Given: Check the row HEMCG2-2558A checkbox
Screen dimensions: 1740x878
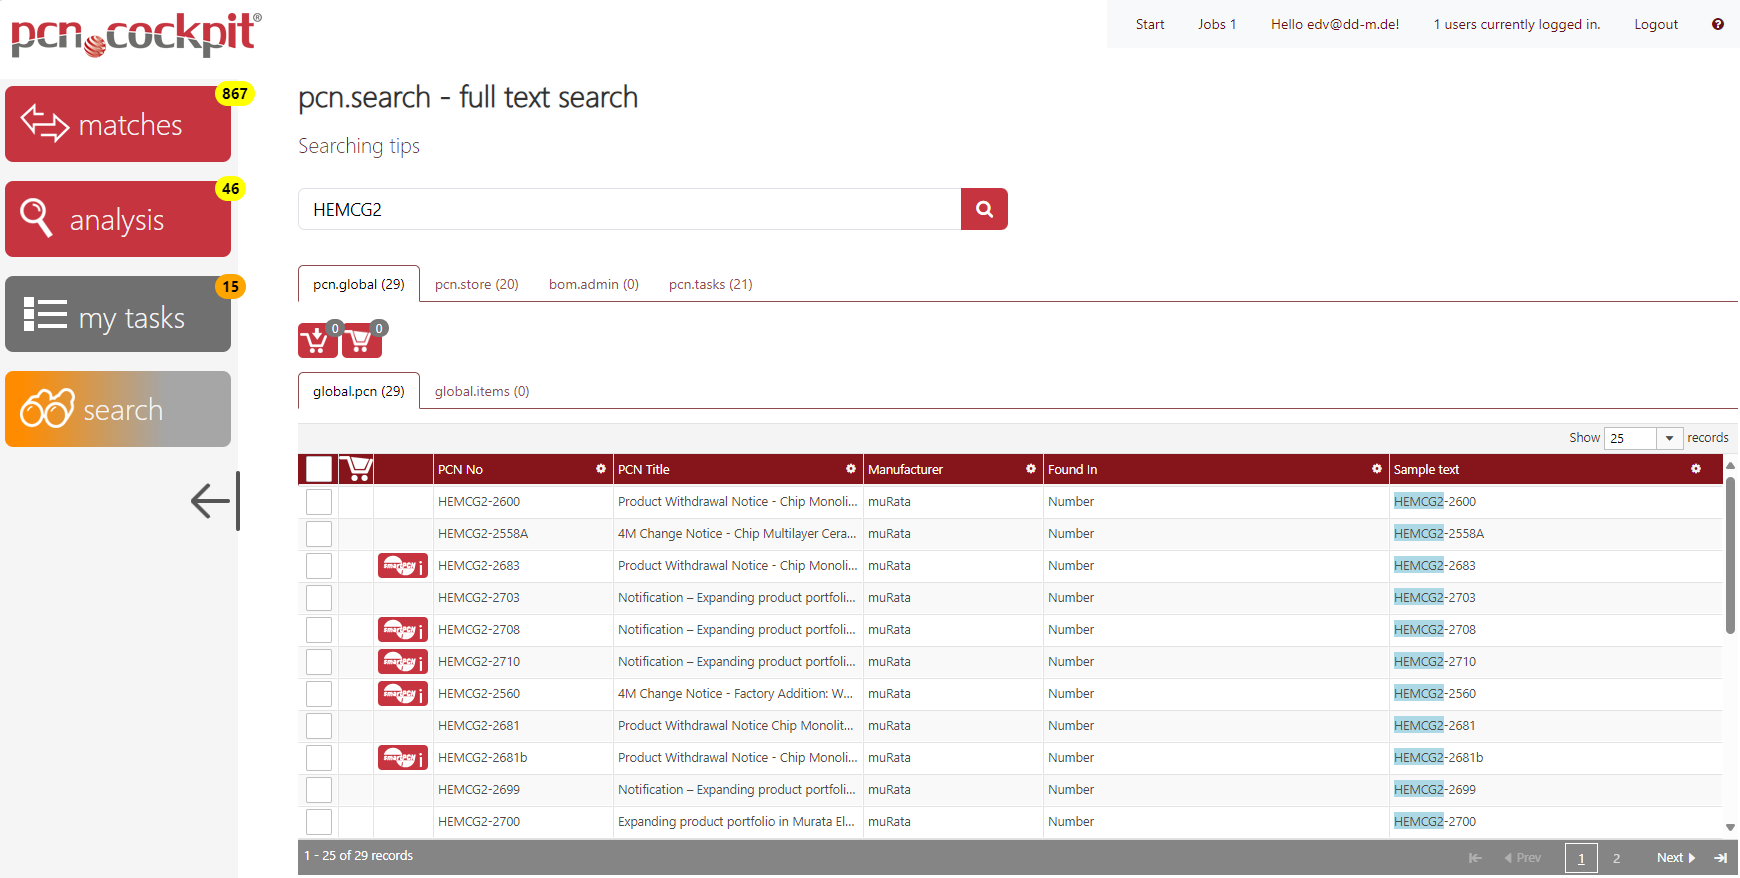Looking at the screenshot, I should tap(319, 534).
